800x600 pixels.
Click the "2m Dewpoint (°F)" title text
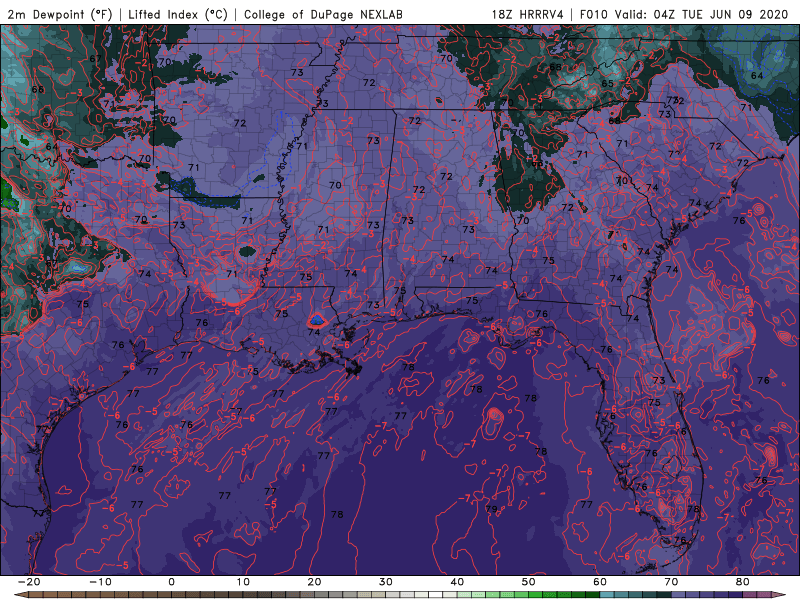click(60, 14)
